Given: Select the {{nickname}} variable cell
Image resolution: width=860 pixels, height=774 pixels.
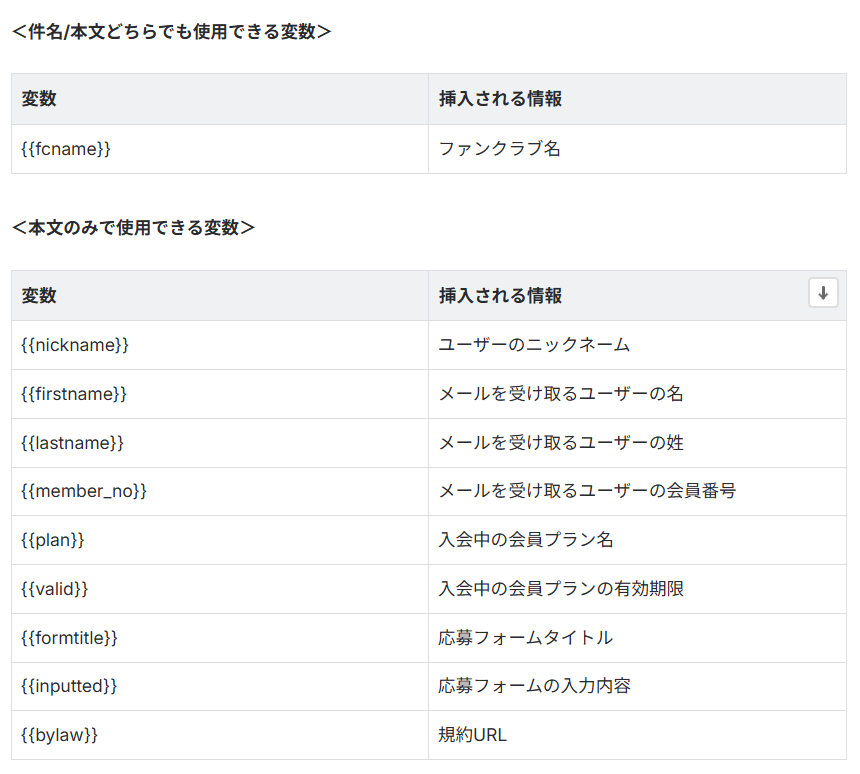Looking at the screenshot, I should tap(220, 345).
